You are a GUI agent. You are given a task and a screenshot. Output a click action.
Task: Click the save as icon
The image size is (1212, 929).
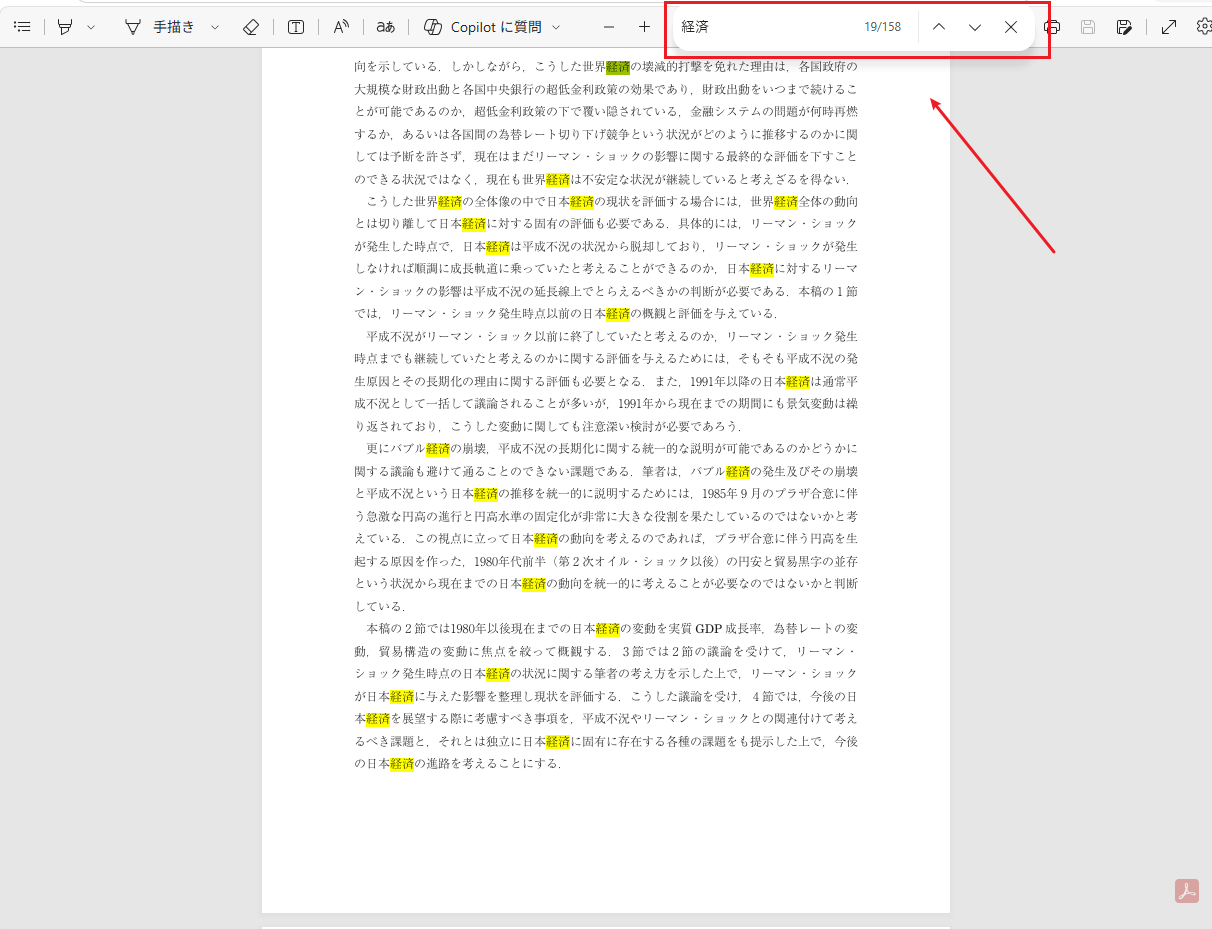click(1124, 27)
